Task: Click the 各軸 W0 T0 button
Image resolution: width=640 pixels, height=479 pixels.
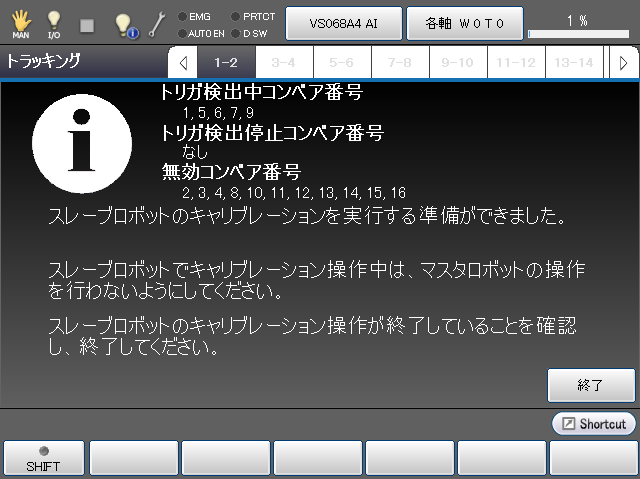Action: tap(463, 22)
